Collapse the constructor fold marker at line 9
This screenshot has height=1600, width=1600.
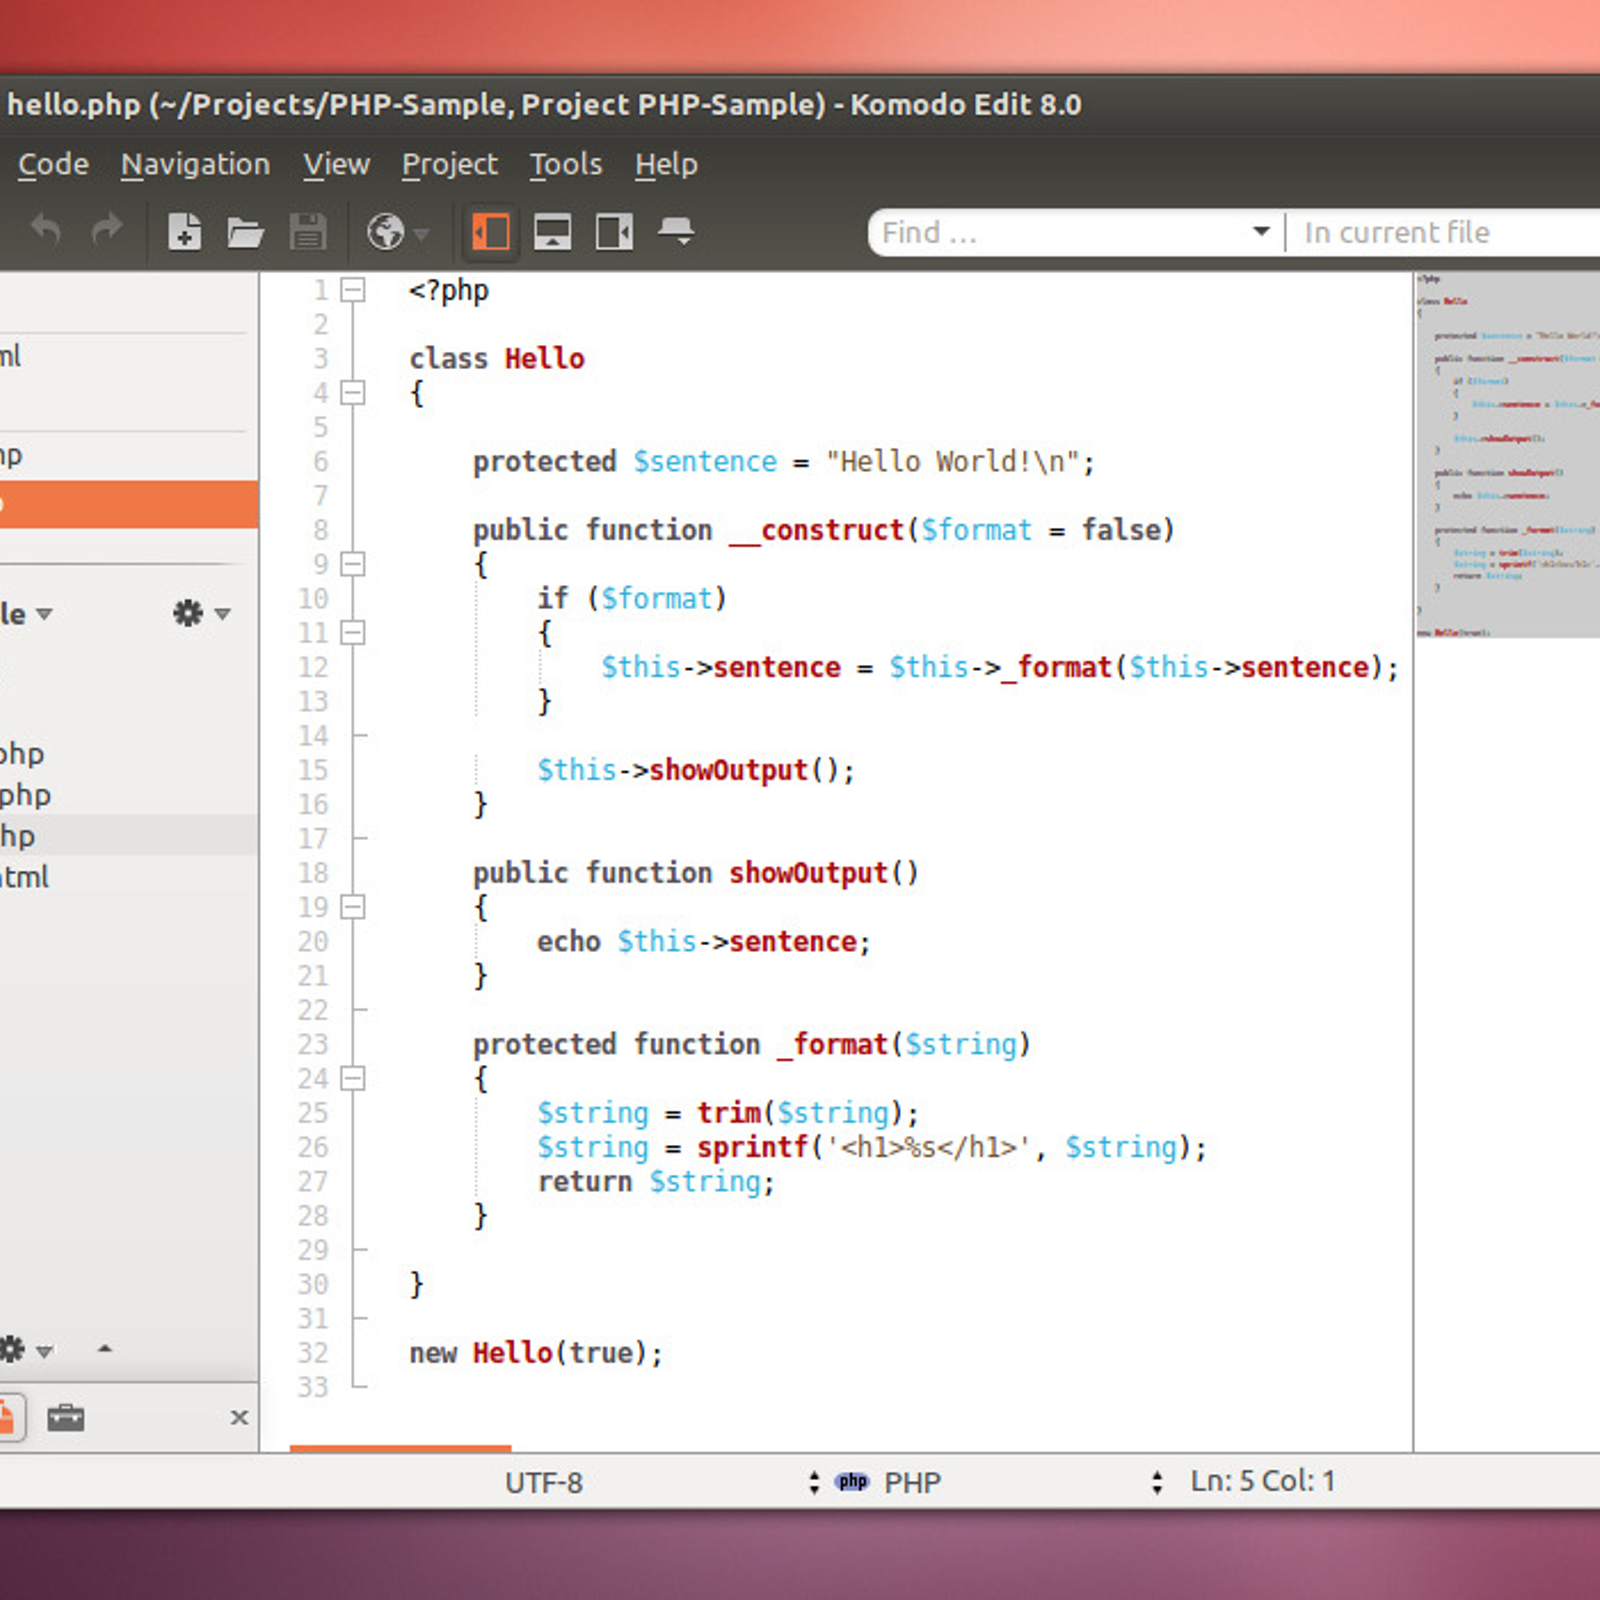(x=352, y=564)
